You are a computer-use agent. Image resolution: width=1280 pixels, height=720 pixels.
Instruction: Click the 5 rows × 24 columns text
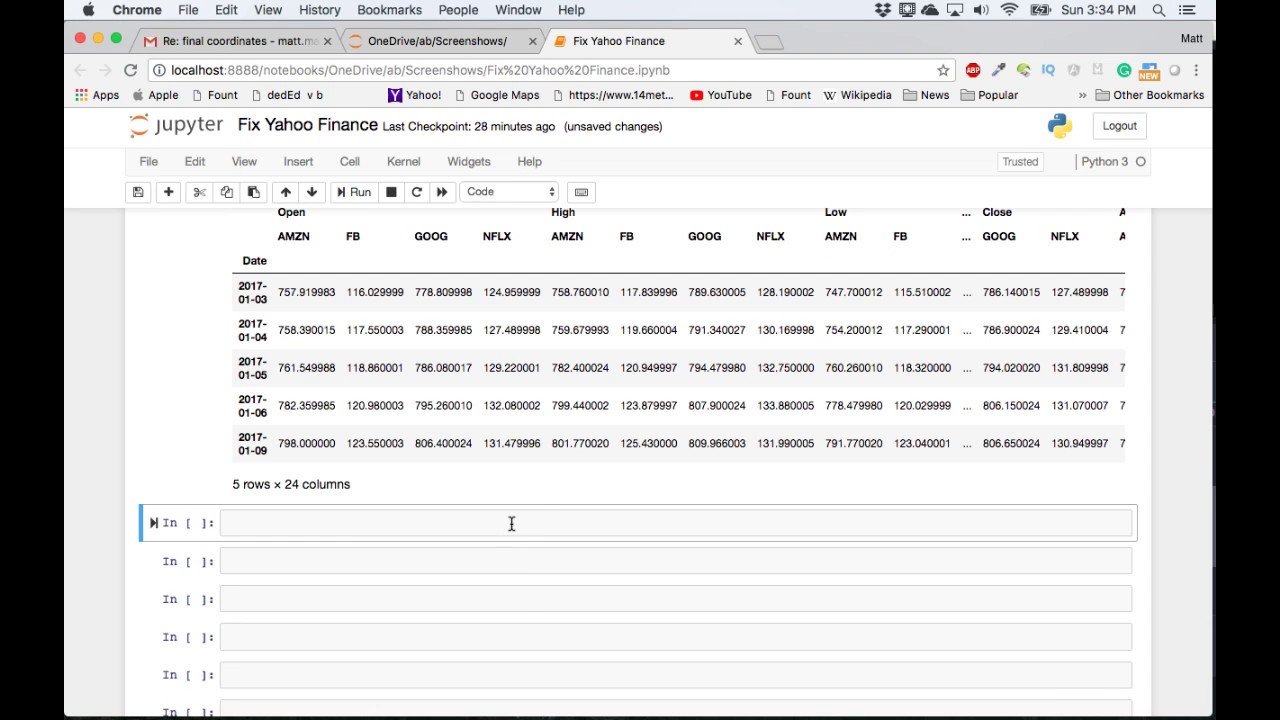[x=291, y=484]
